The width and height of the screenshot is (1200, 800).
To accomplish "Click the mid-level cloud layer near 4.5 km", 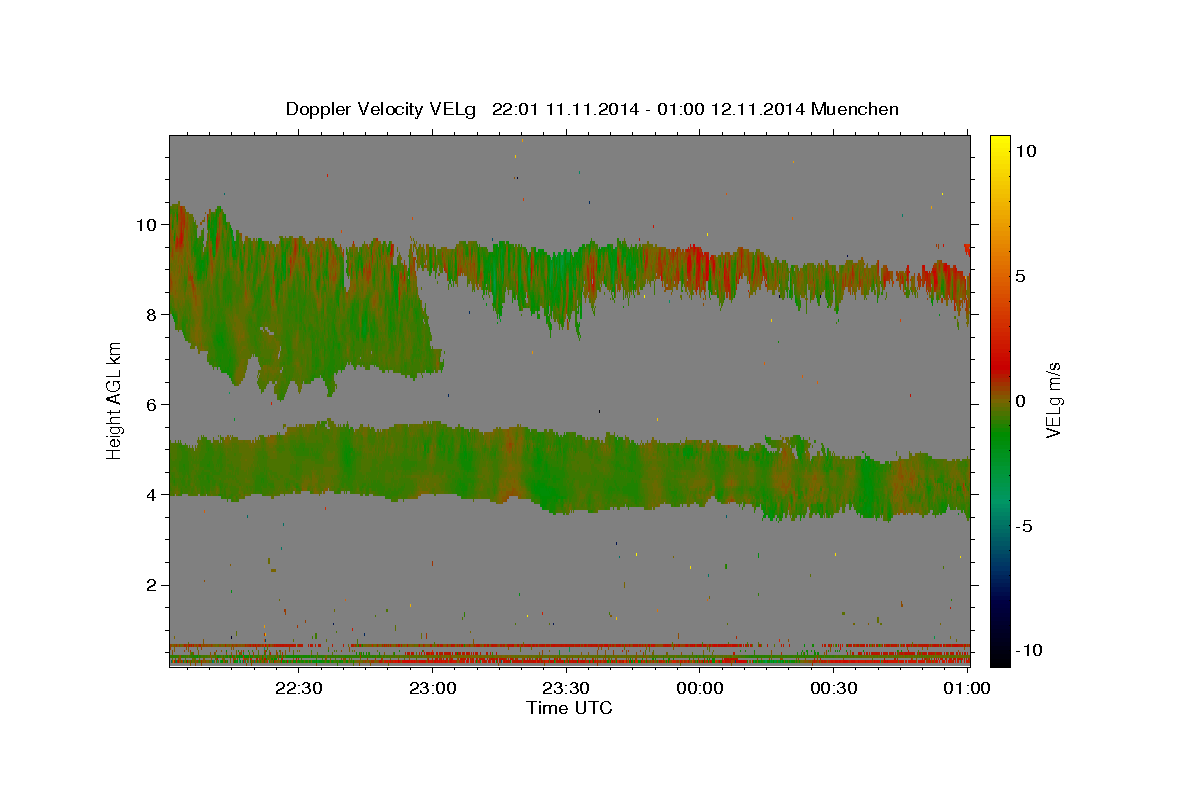I will (x=569, y=468).
